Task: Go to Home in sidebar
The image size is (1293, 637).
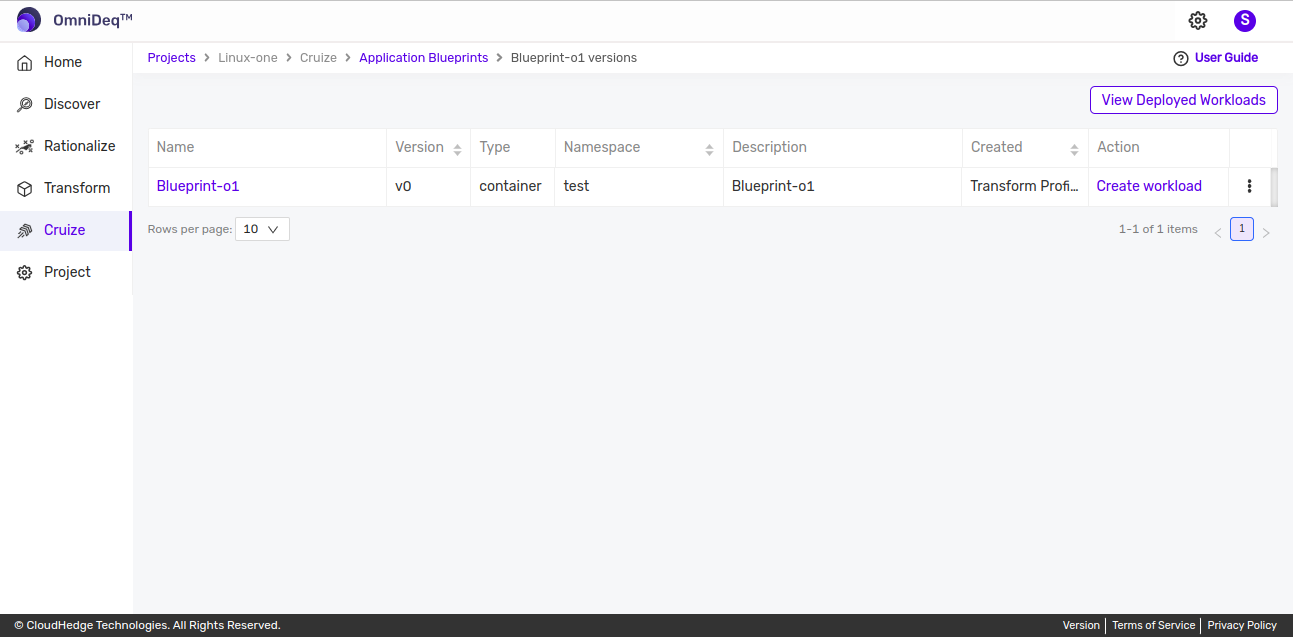Action: [66, 62]
